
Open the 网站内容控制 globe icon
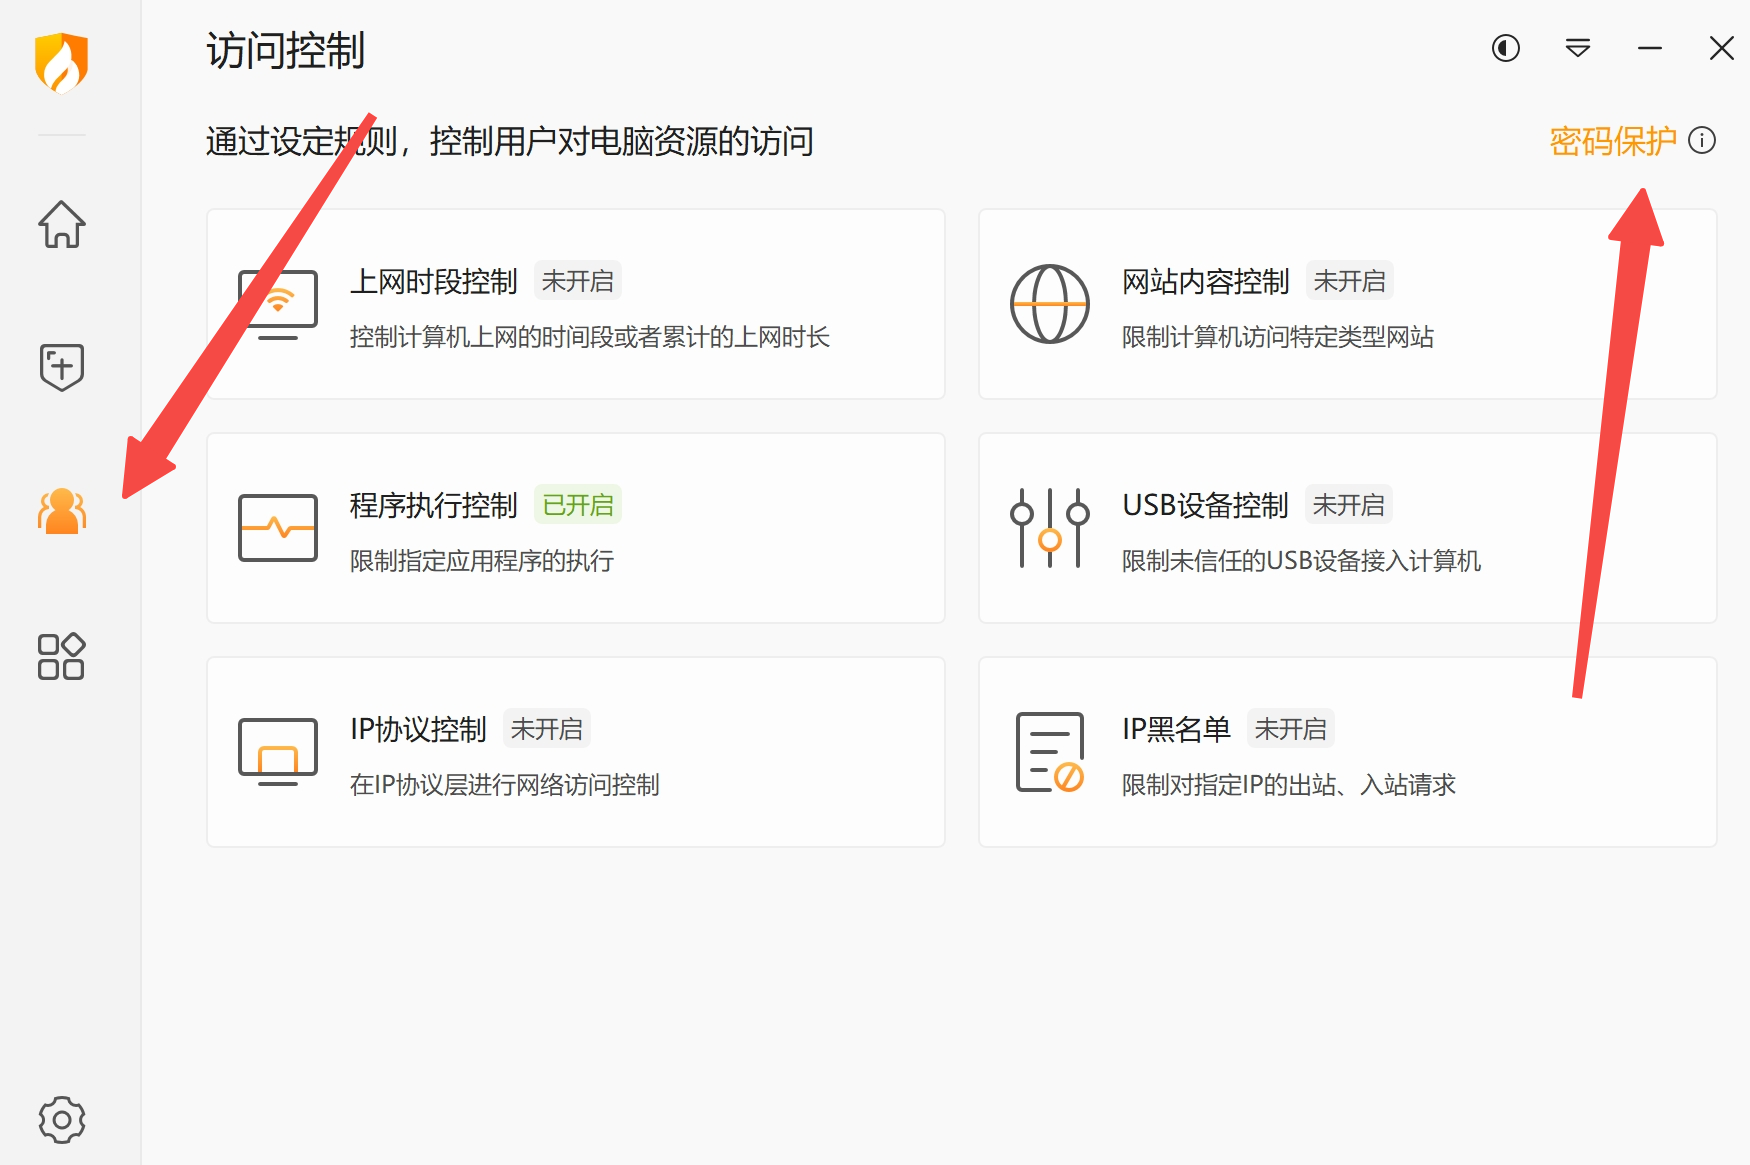point(1049,304)
